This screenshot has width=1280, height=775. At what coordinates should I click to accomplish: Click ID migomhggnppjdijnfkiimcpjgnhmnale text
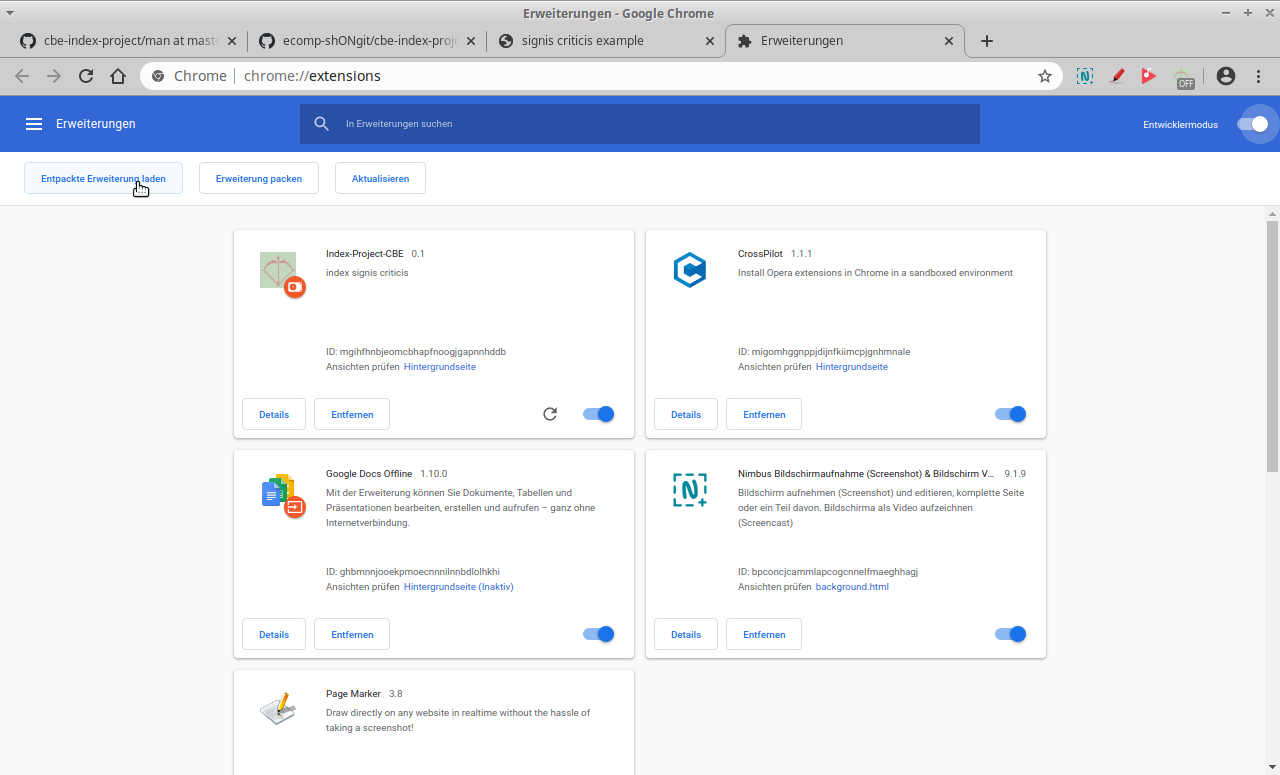(824, 352)
